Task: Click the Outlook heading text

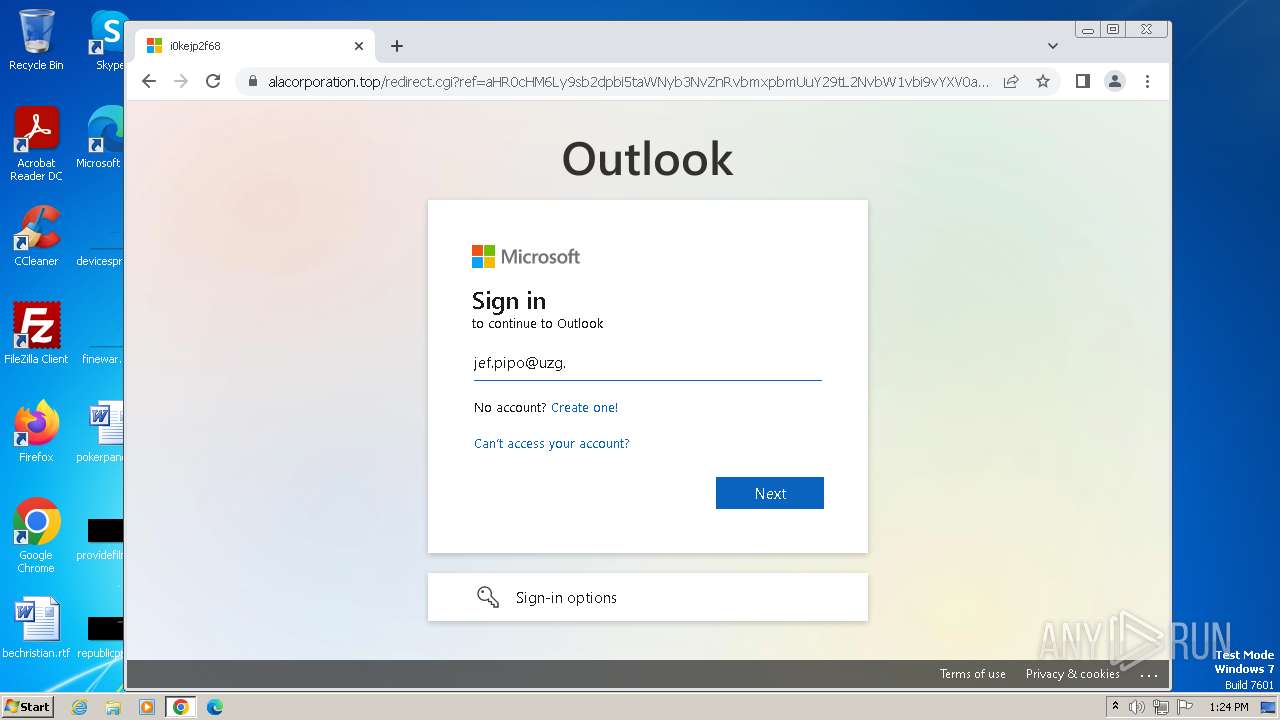Action: point(648,159)
